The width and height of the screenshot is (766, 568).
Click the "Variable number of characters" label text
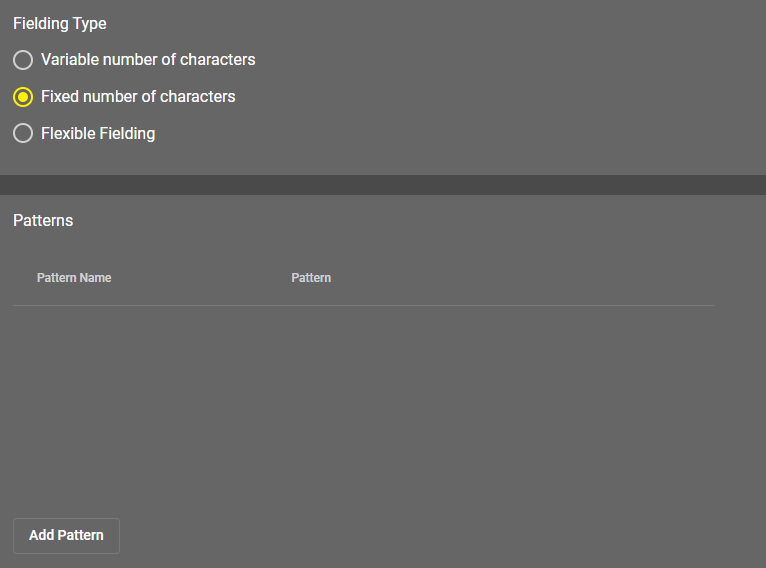[148, 60]
